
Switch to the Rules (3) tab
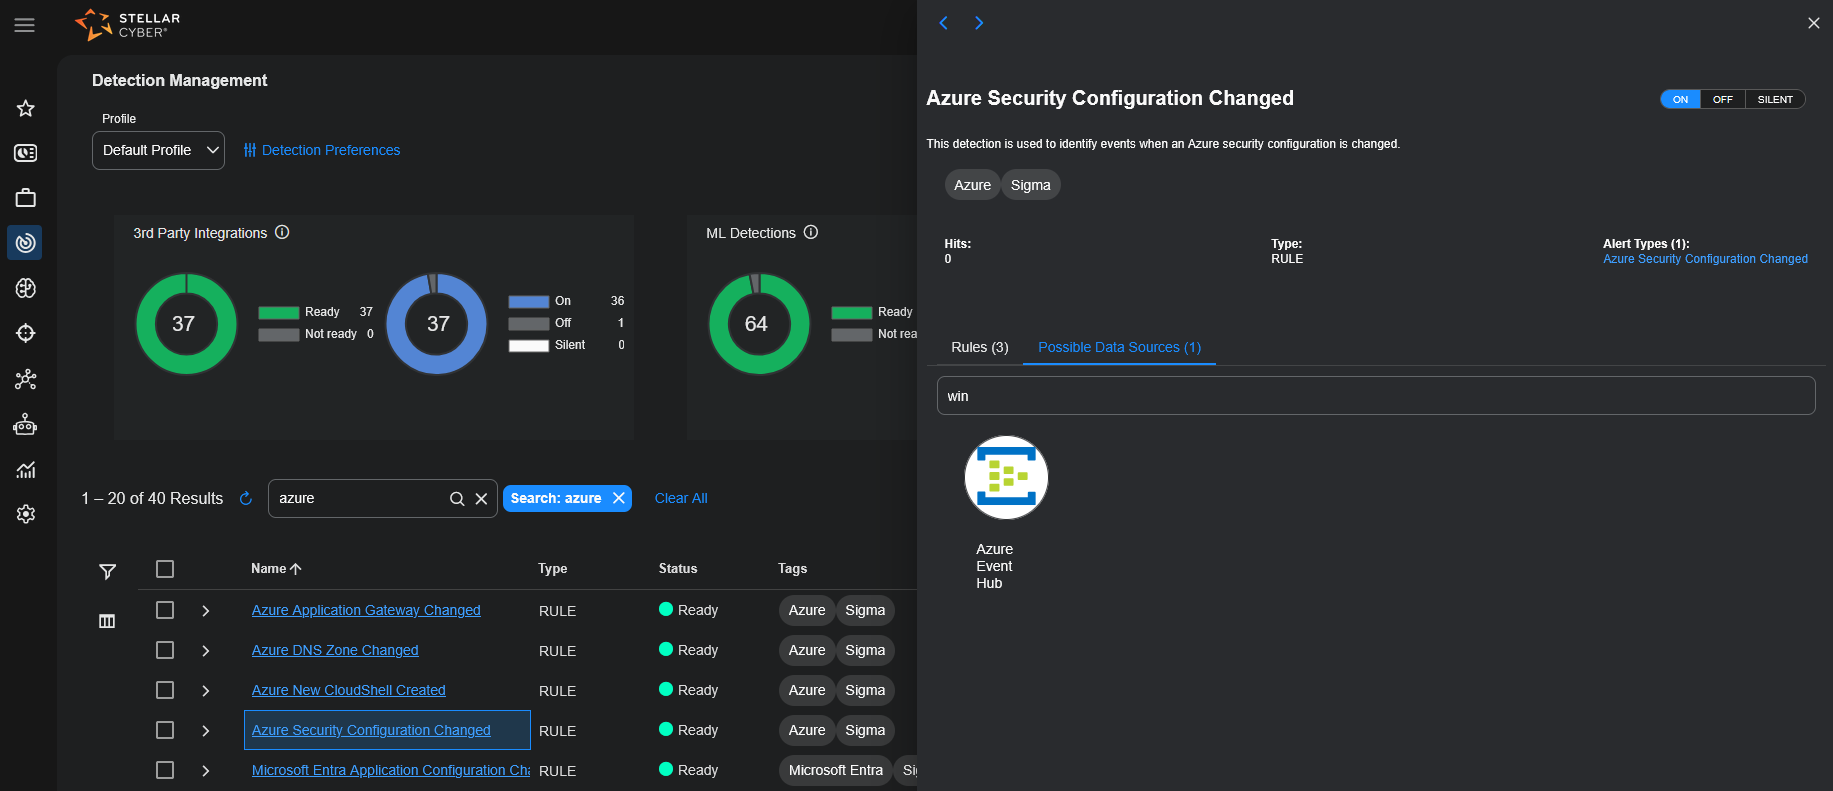pyautogui.click(x=980, y=347)
